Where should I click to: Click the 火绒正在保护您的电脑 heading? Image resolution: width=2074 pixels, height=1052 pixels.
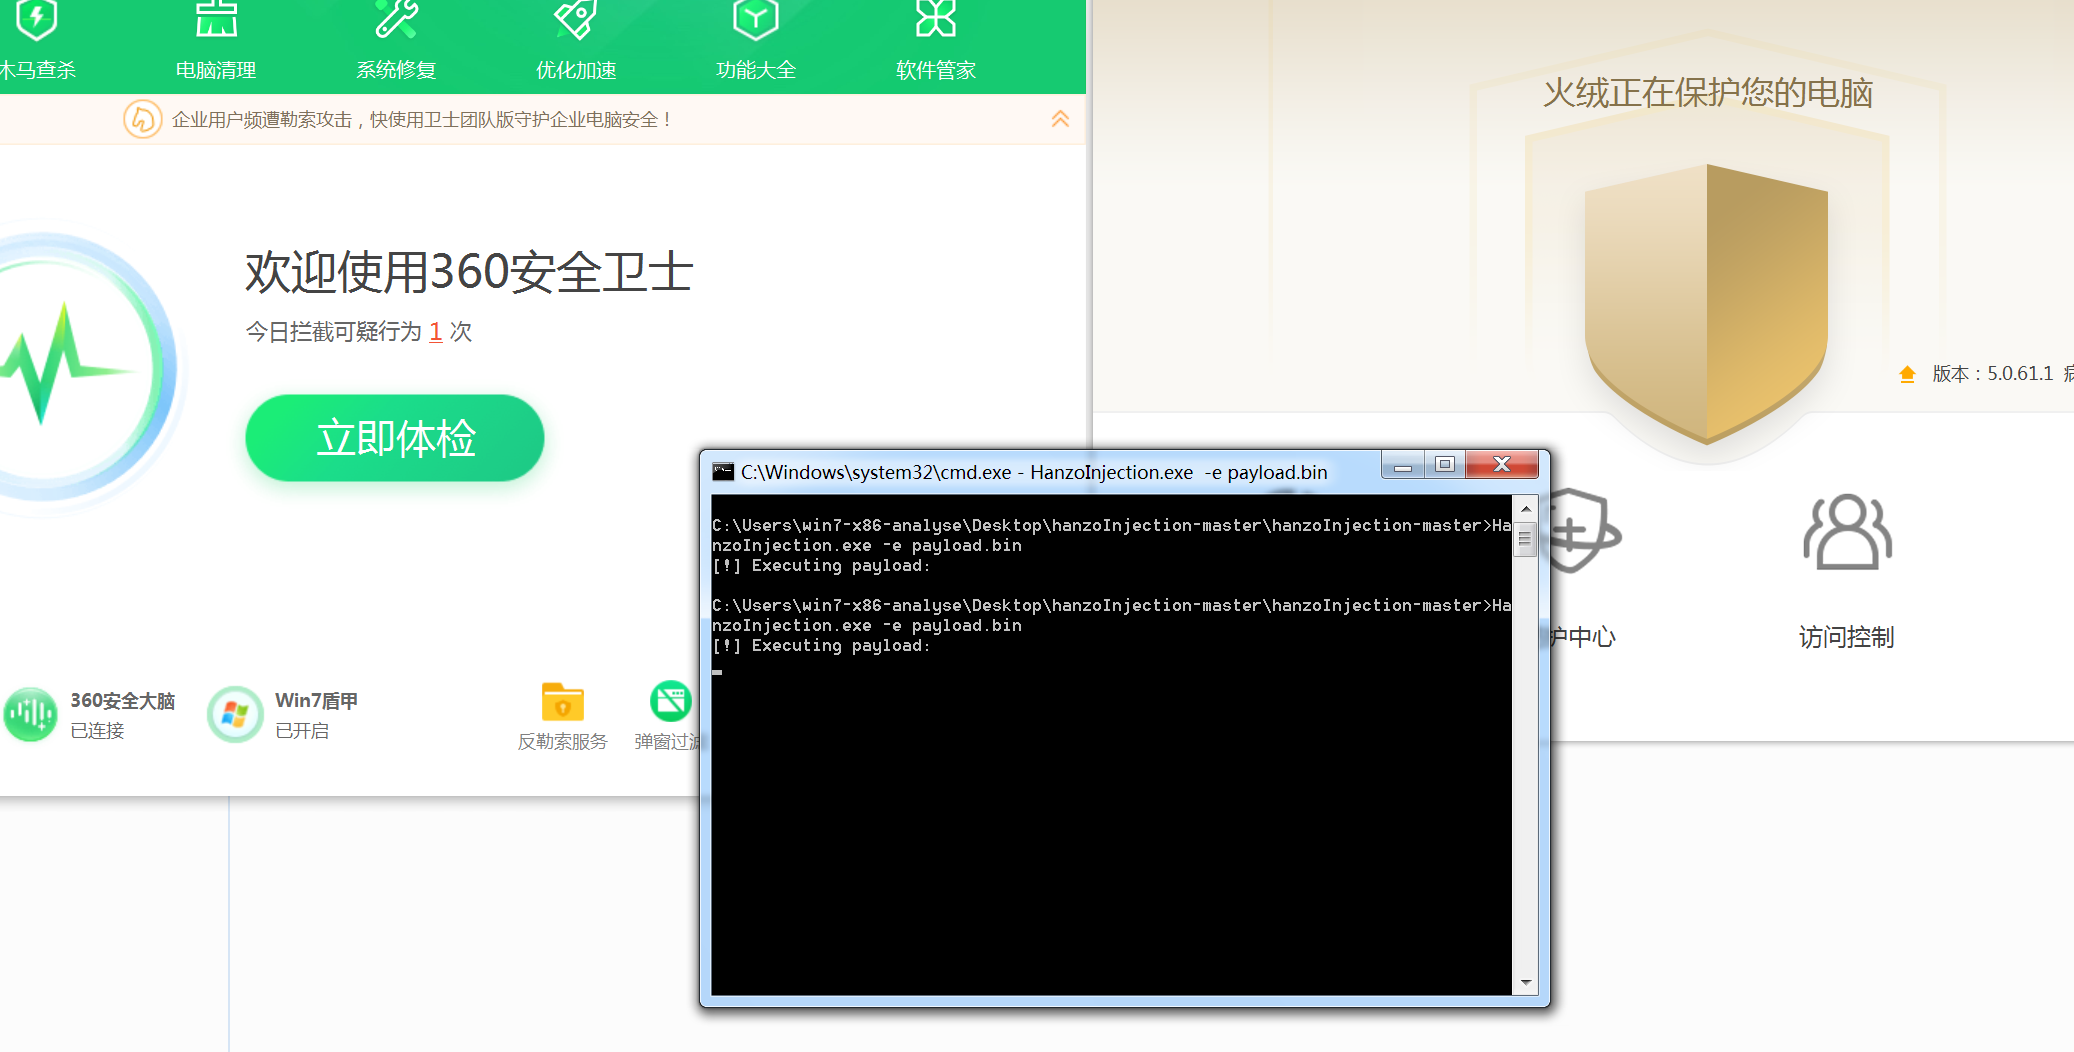coord(1707,93)
